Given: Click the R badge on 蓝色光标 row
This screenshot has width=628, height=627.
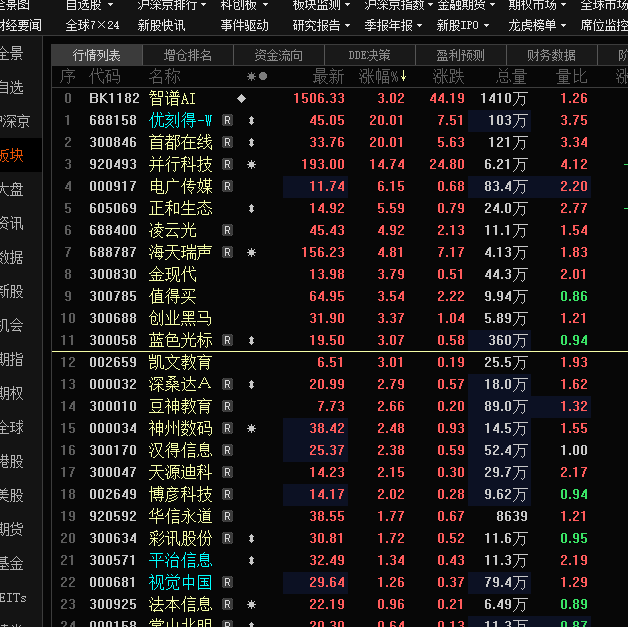Looking at the screenshot, I should click(227, 340).
